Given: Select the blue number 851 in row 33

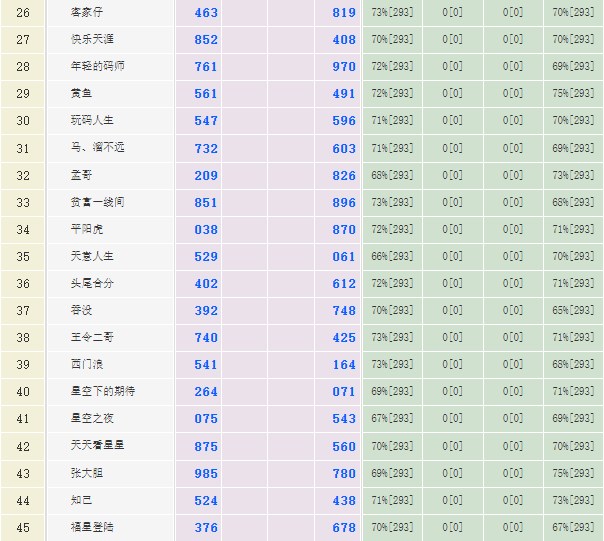Looking at the screenshot, I should click(206, 202).
